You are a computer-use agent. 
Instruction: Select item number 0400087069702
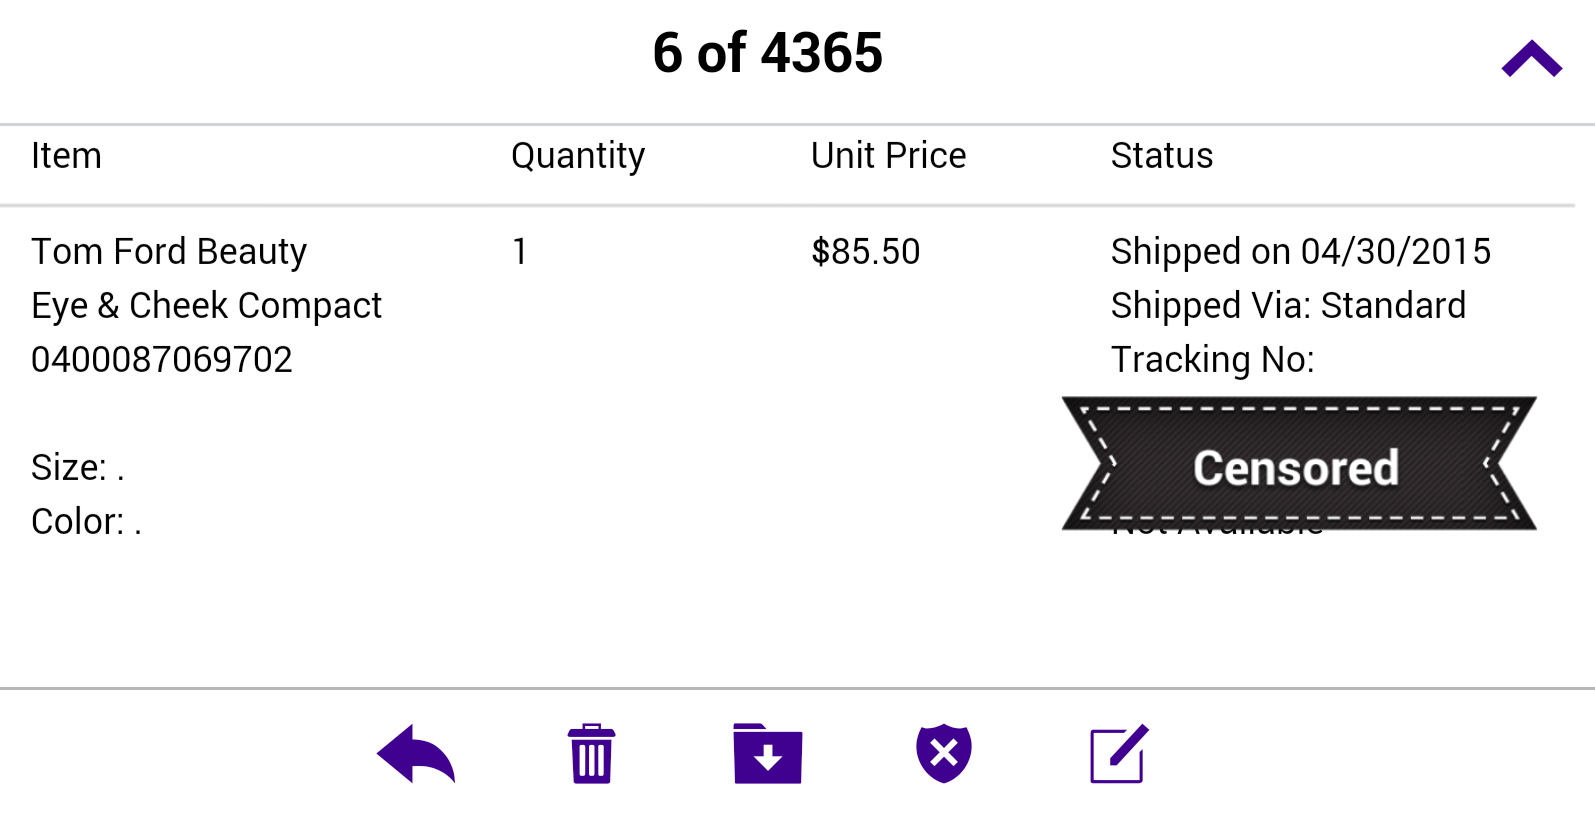162,360
